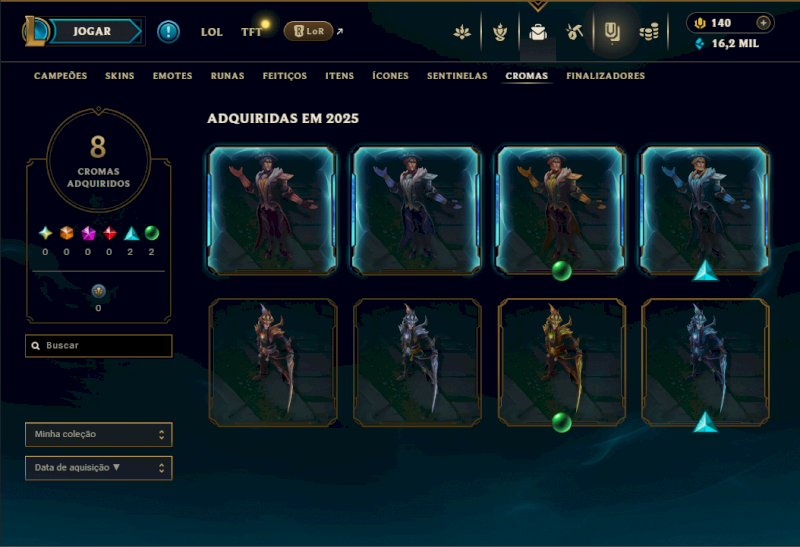Click the plus button next to 140 RP
Viewport: 800px width, 547px height.
763,22
